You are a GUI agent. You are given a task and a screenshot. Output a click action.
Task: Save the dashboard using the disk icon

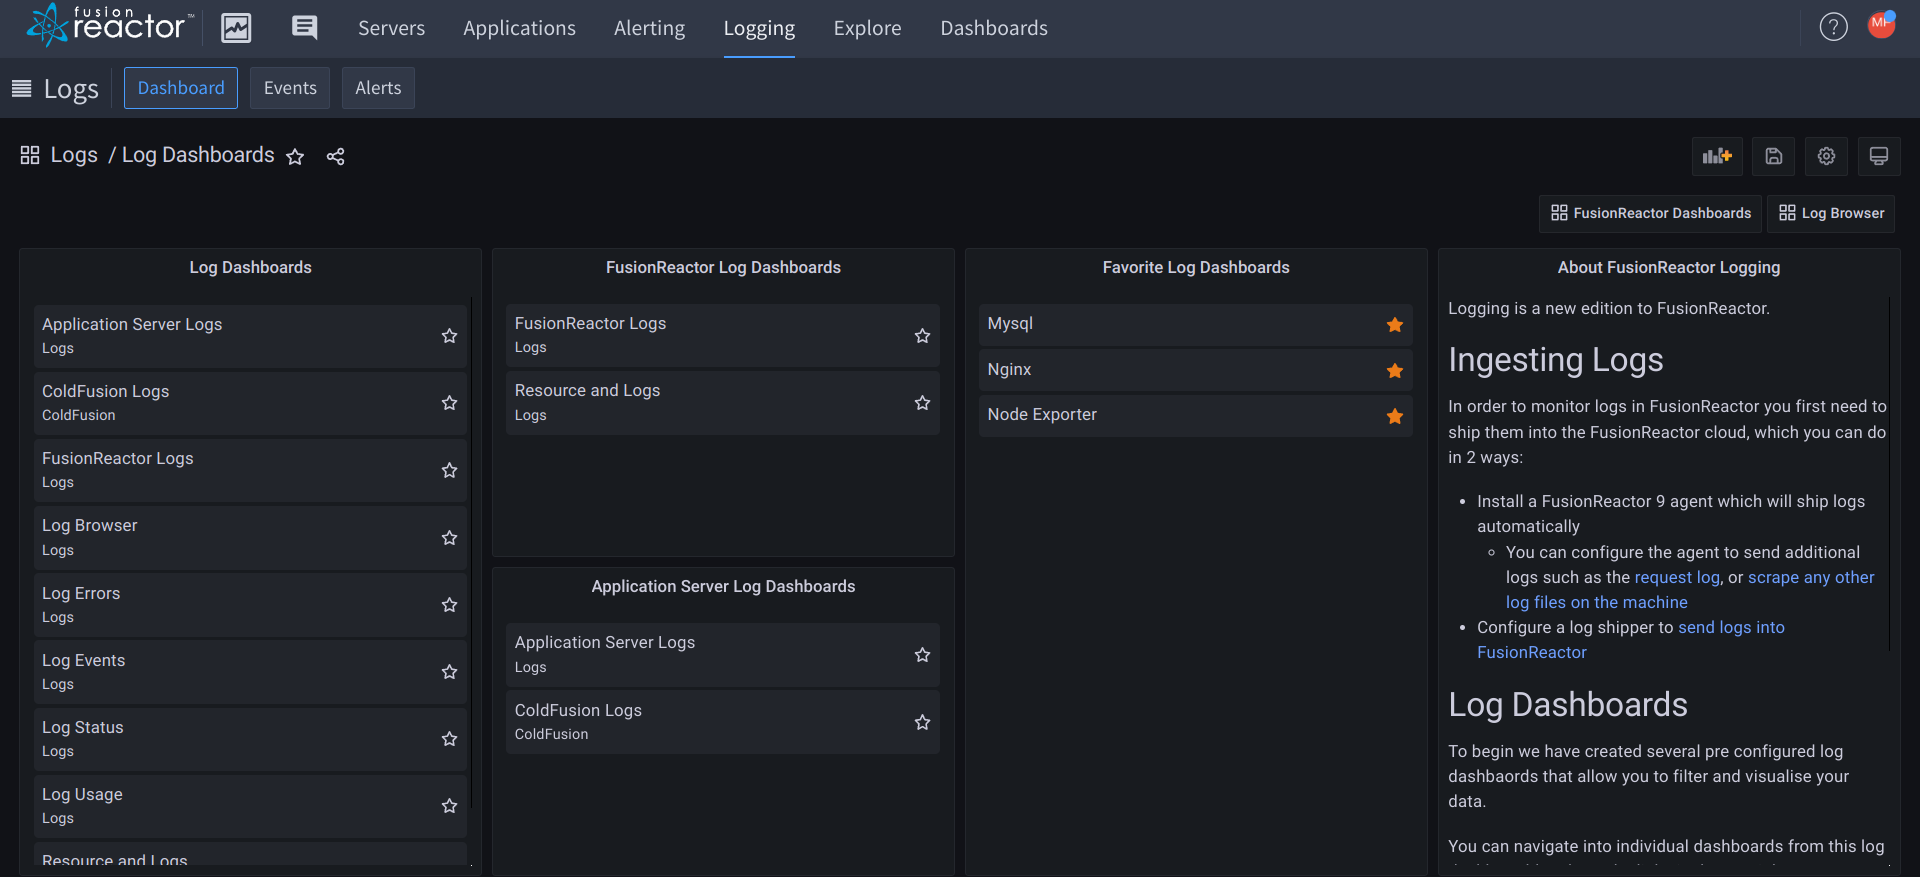point(1773,156)
